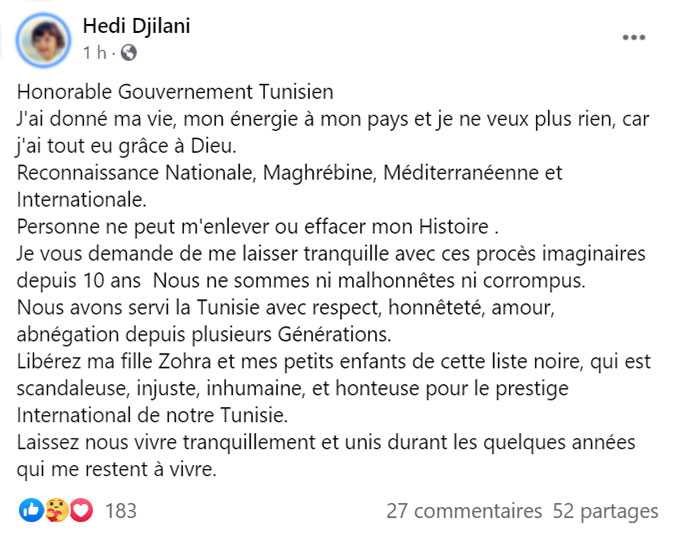View the 52 partages list
Viewport: 675px width, 535px height.
(x=605, y=511)
